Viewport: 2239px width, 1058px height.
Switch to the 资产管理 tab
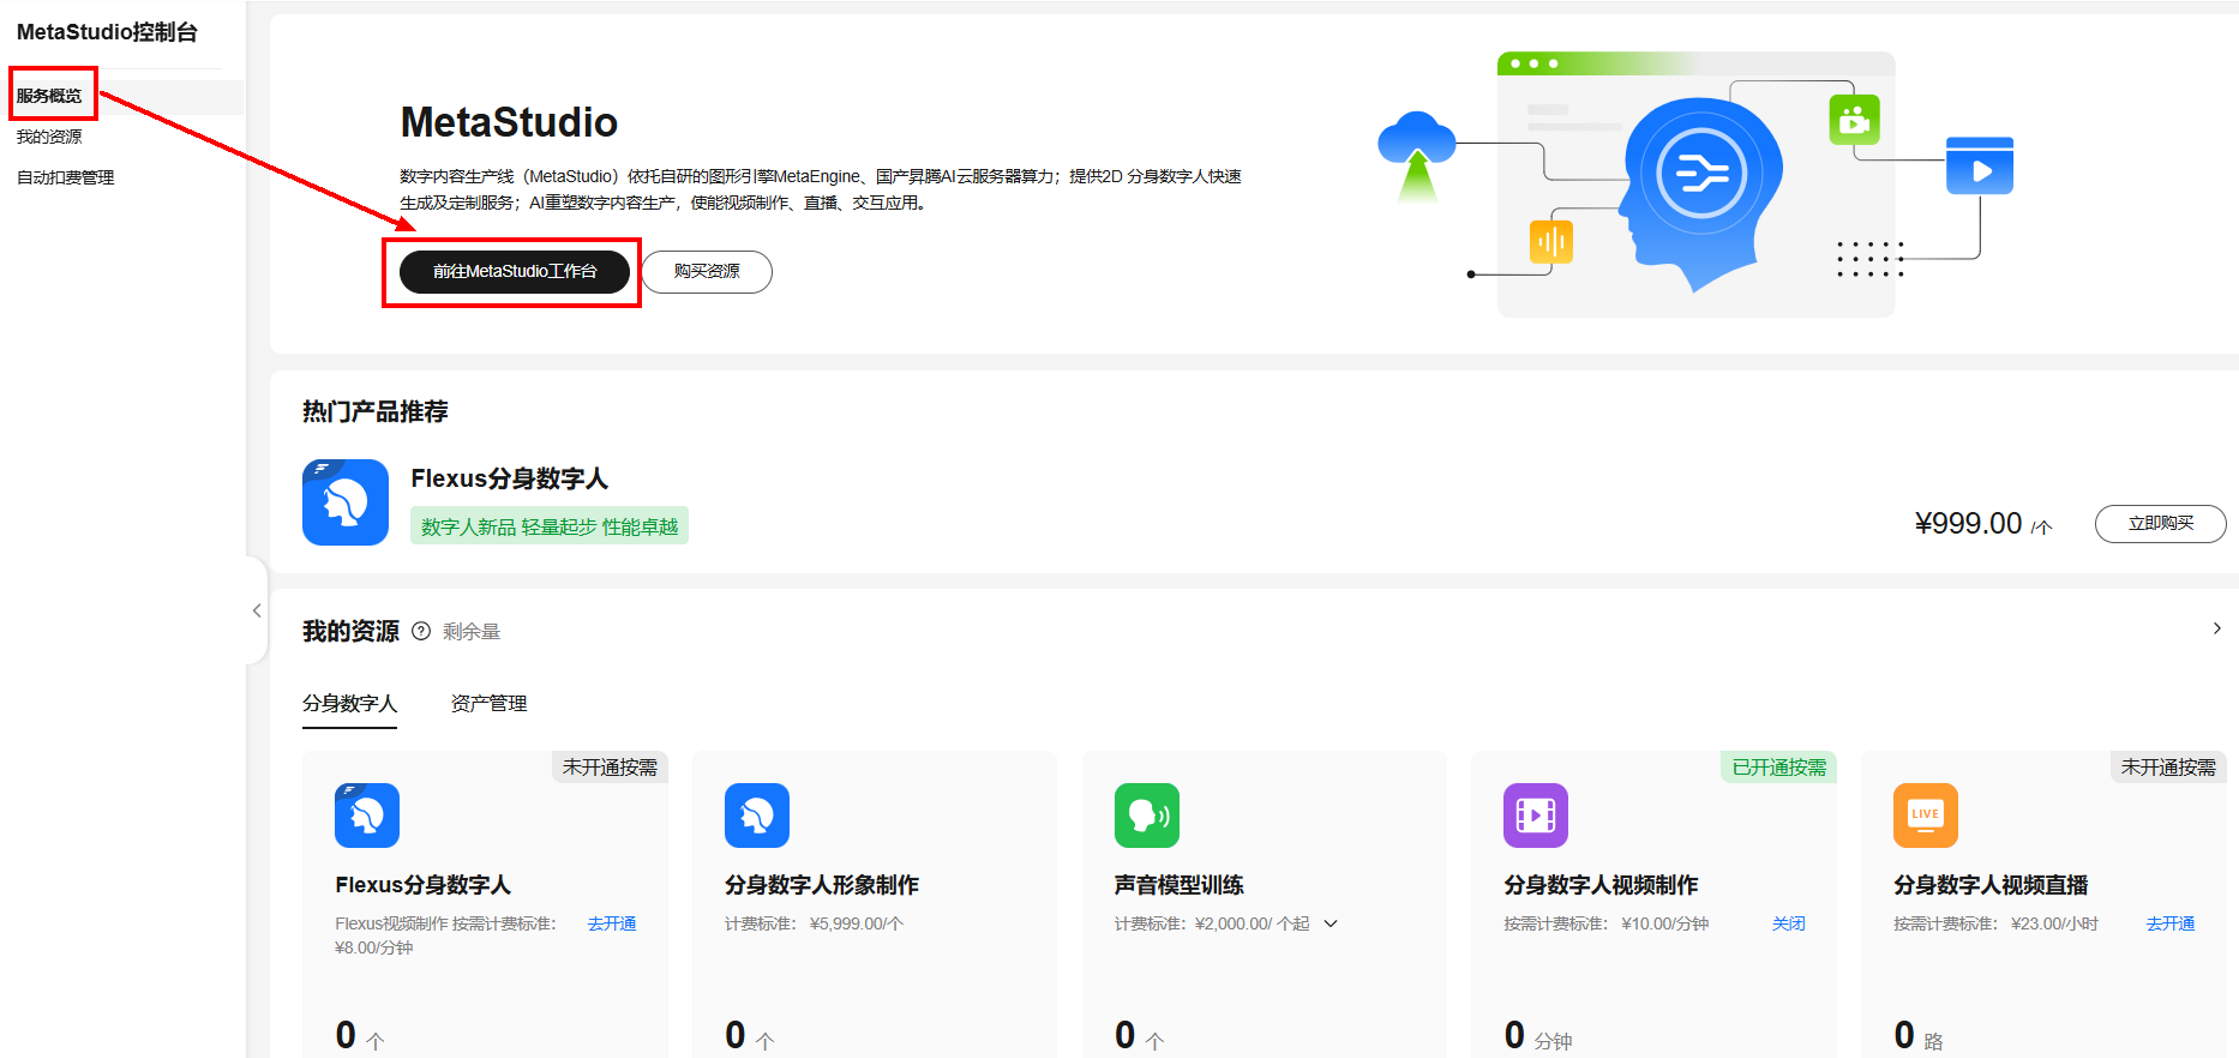488,704
